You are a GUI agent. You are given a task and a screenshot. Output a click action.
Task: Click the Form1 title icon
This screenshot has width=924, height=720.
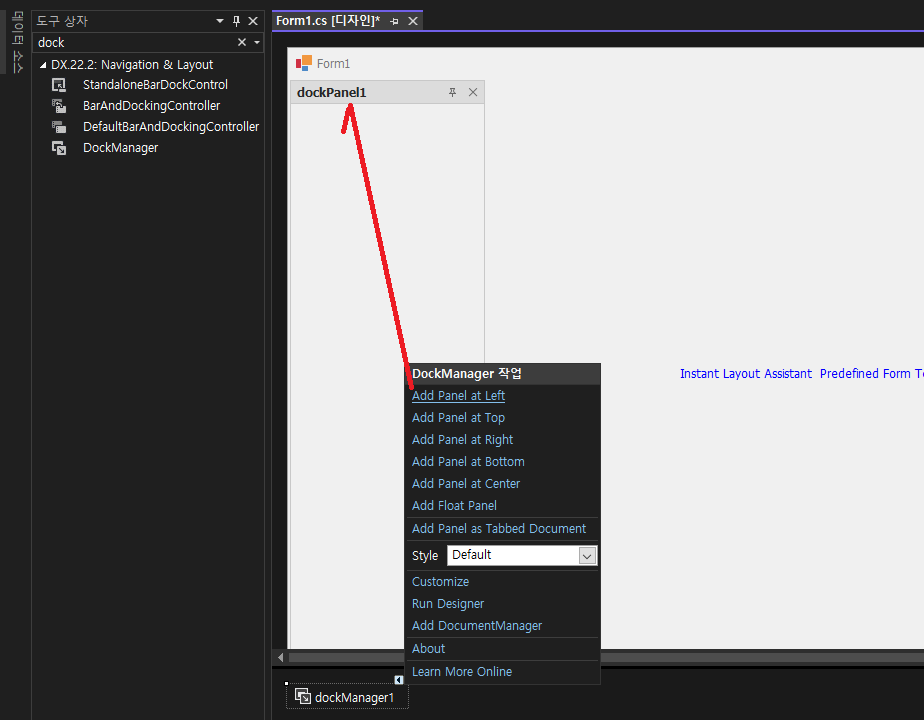(x=304, y=63)
